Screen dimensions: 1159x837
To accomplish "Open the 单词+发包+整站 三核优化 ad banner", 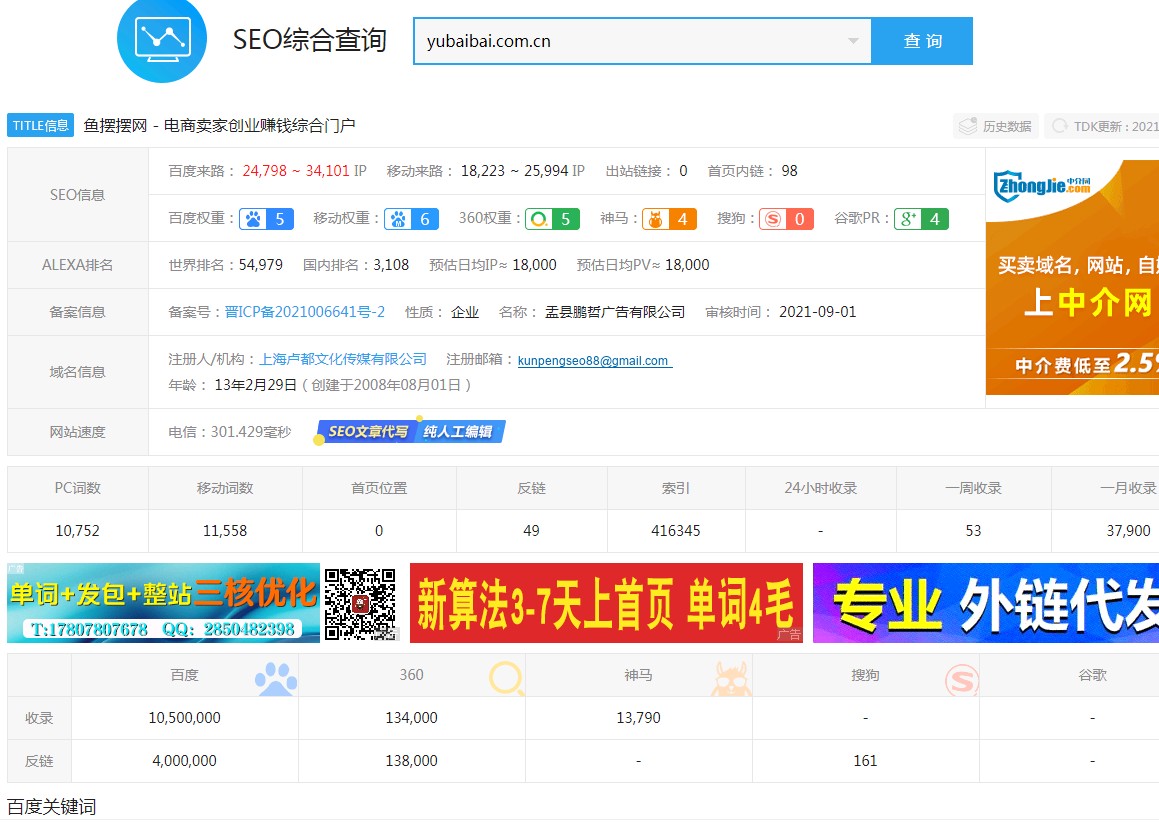I will [163, 603].
